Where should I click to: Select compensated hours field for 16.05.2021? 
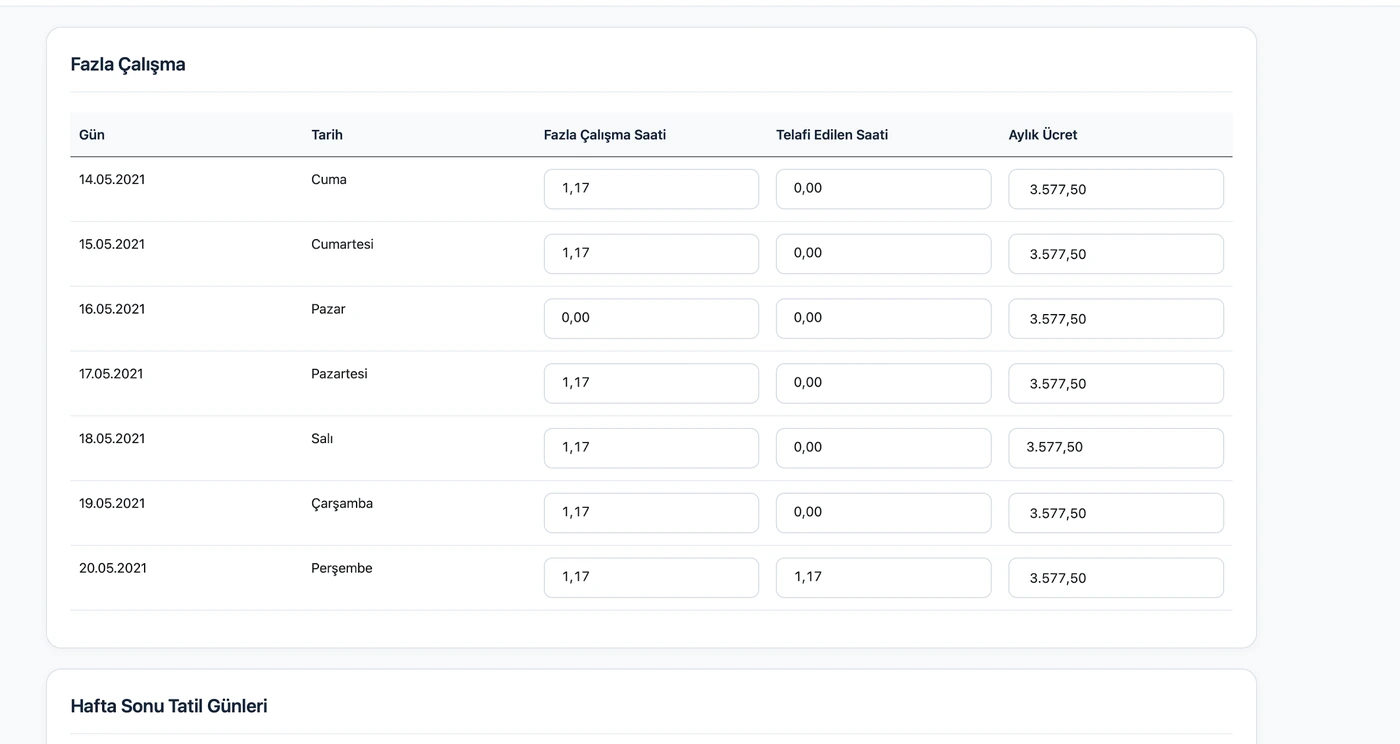point(883,318)
